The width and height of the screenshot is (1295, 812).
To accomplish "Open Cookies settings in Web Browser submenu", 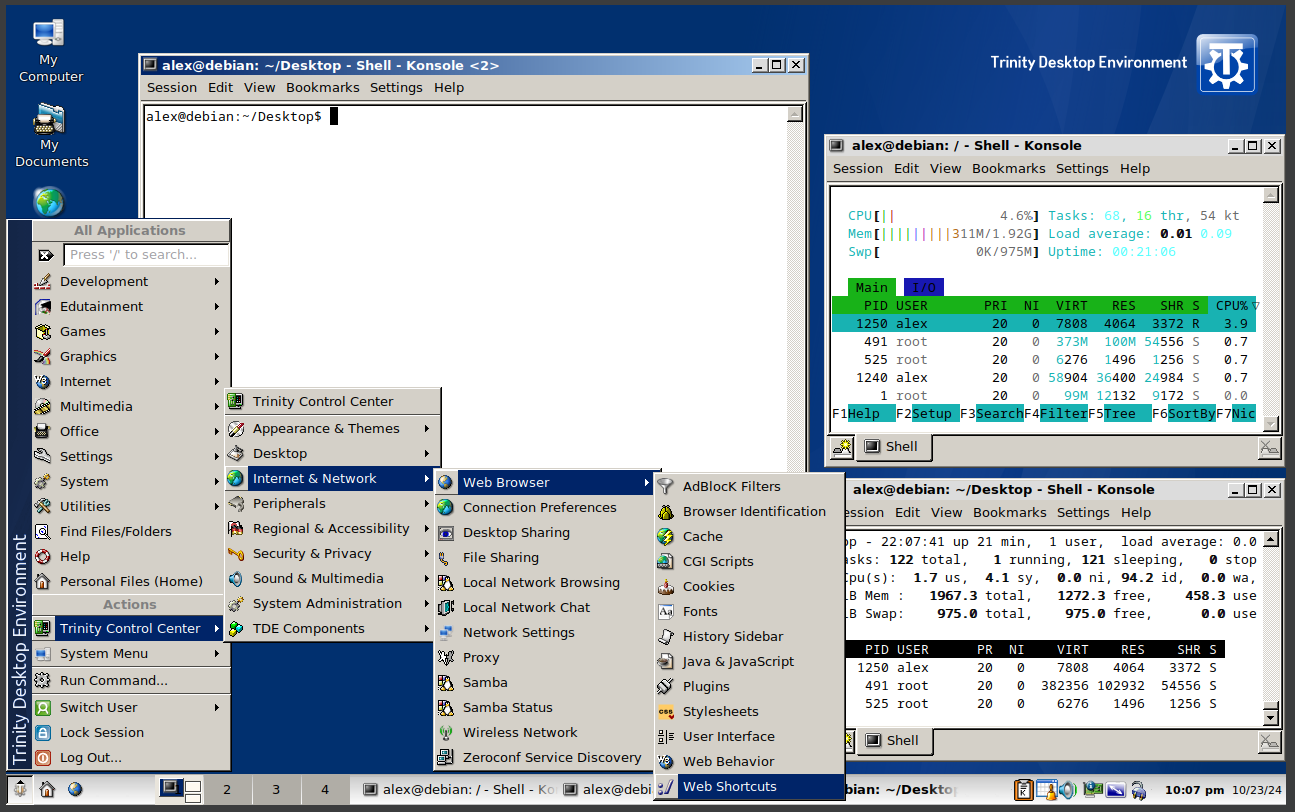I will 708,587.
